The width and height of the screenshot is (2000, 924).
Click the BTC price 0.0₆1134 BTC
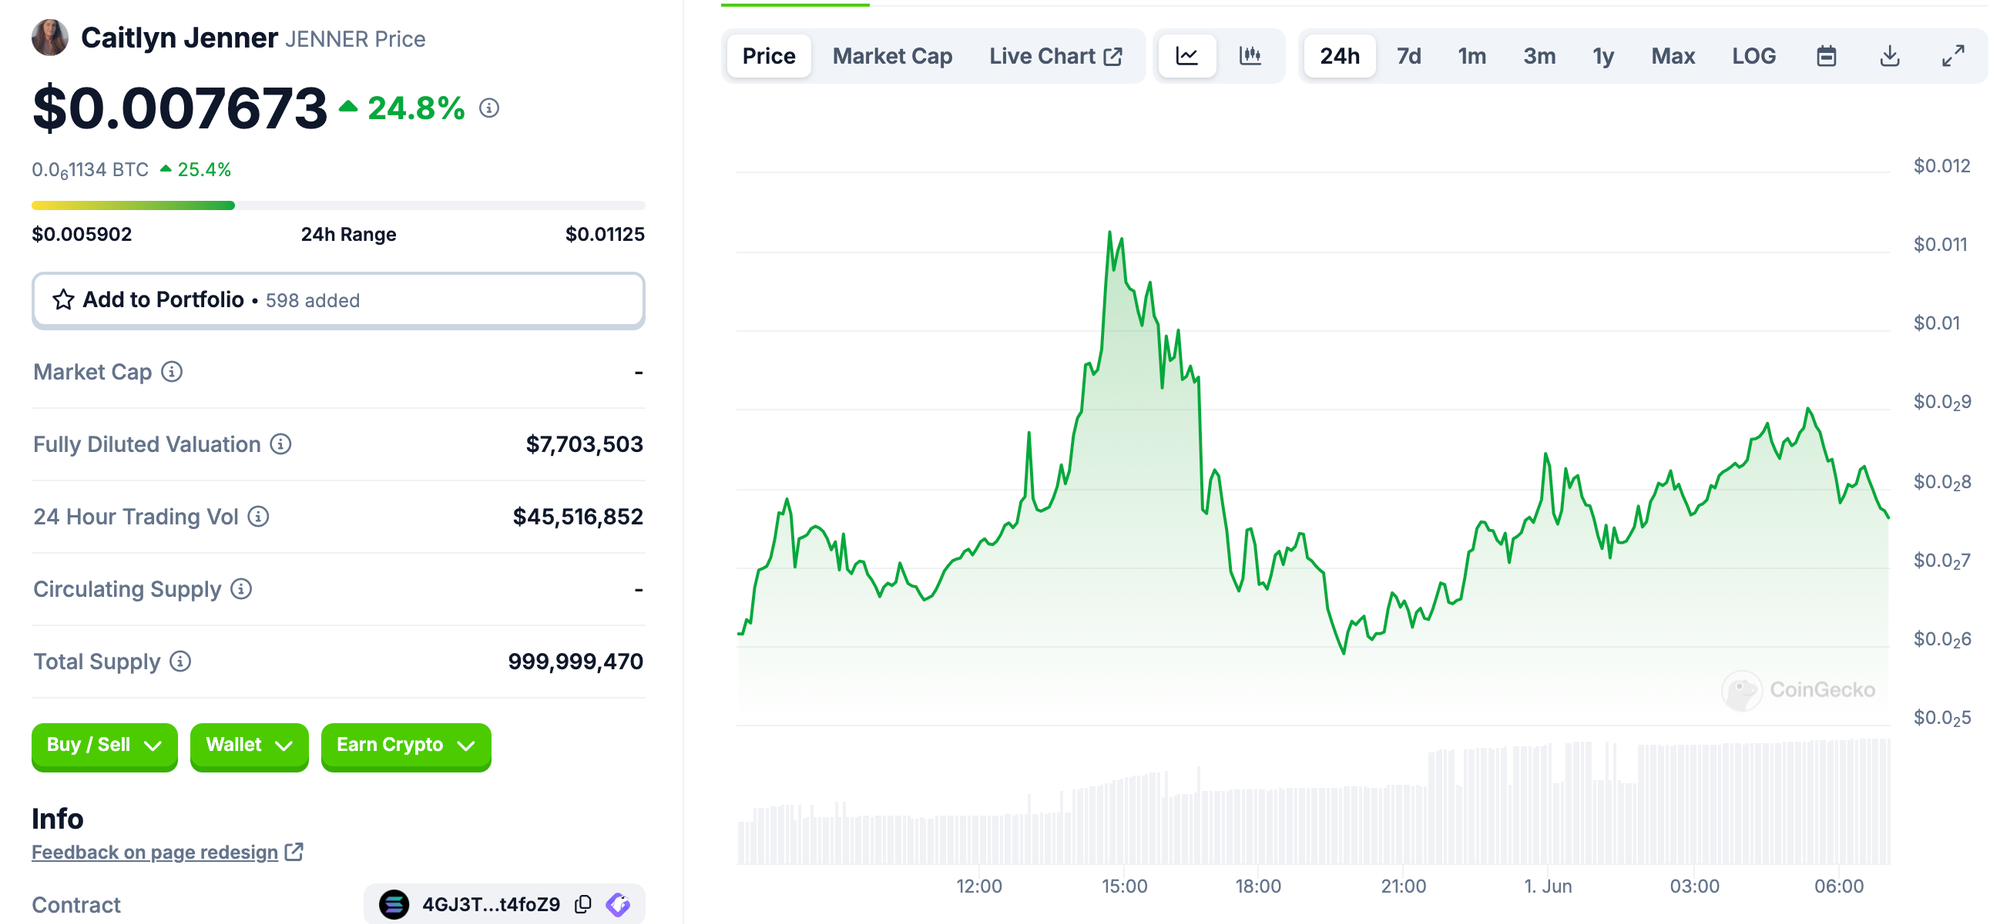point(90,170)
